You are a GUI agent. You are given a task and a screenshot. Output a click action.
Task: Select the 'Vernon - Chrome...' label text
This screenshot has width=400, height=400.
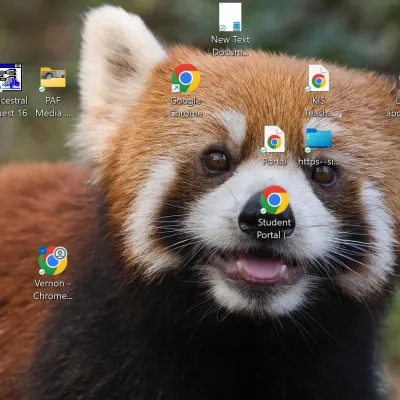tap(53, 290)
